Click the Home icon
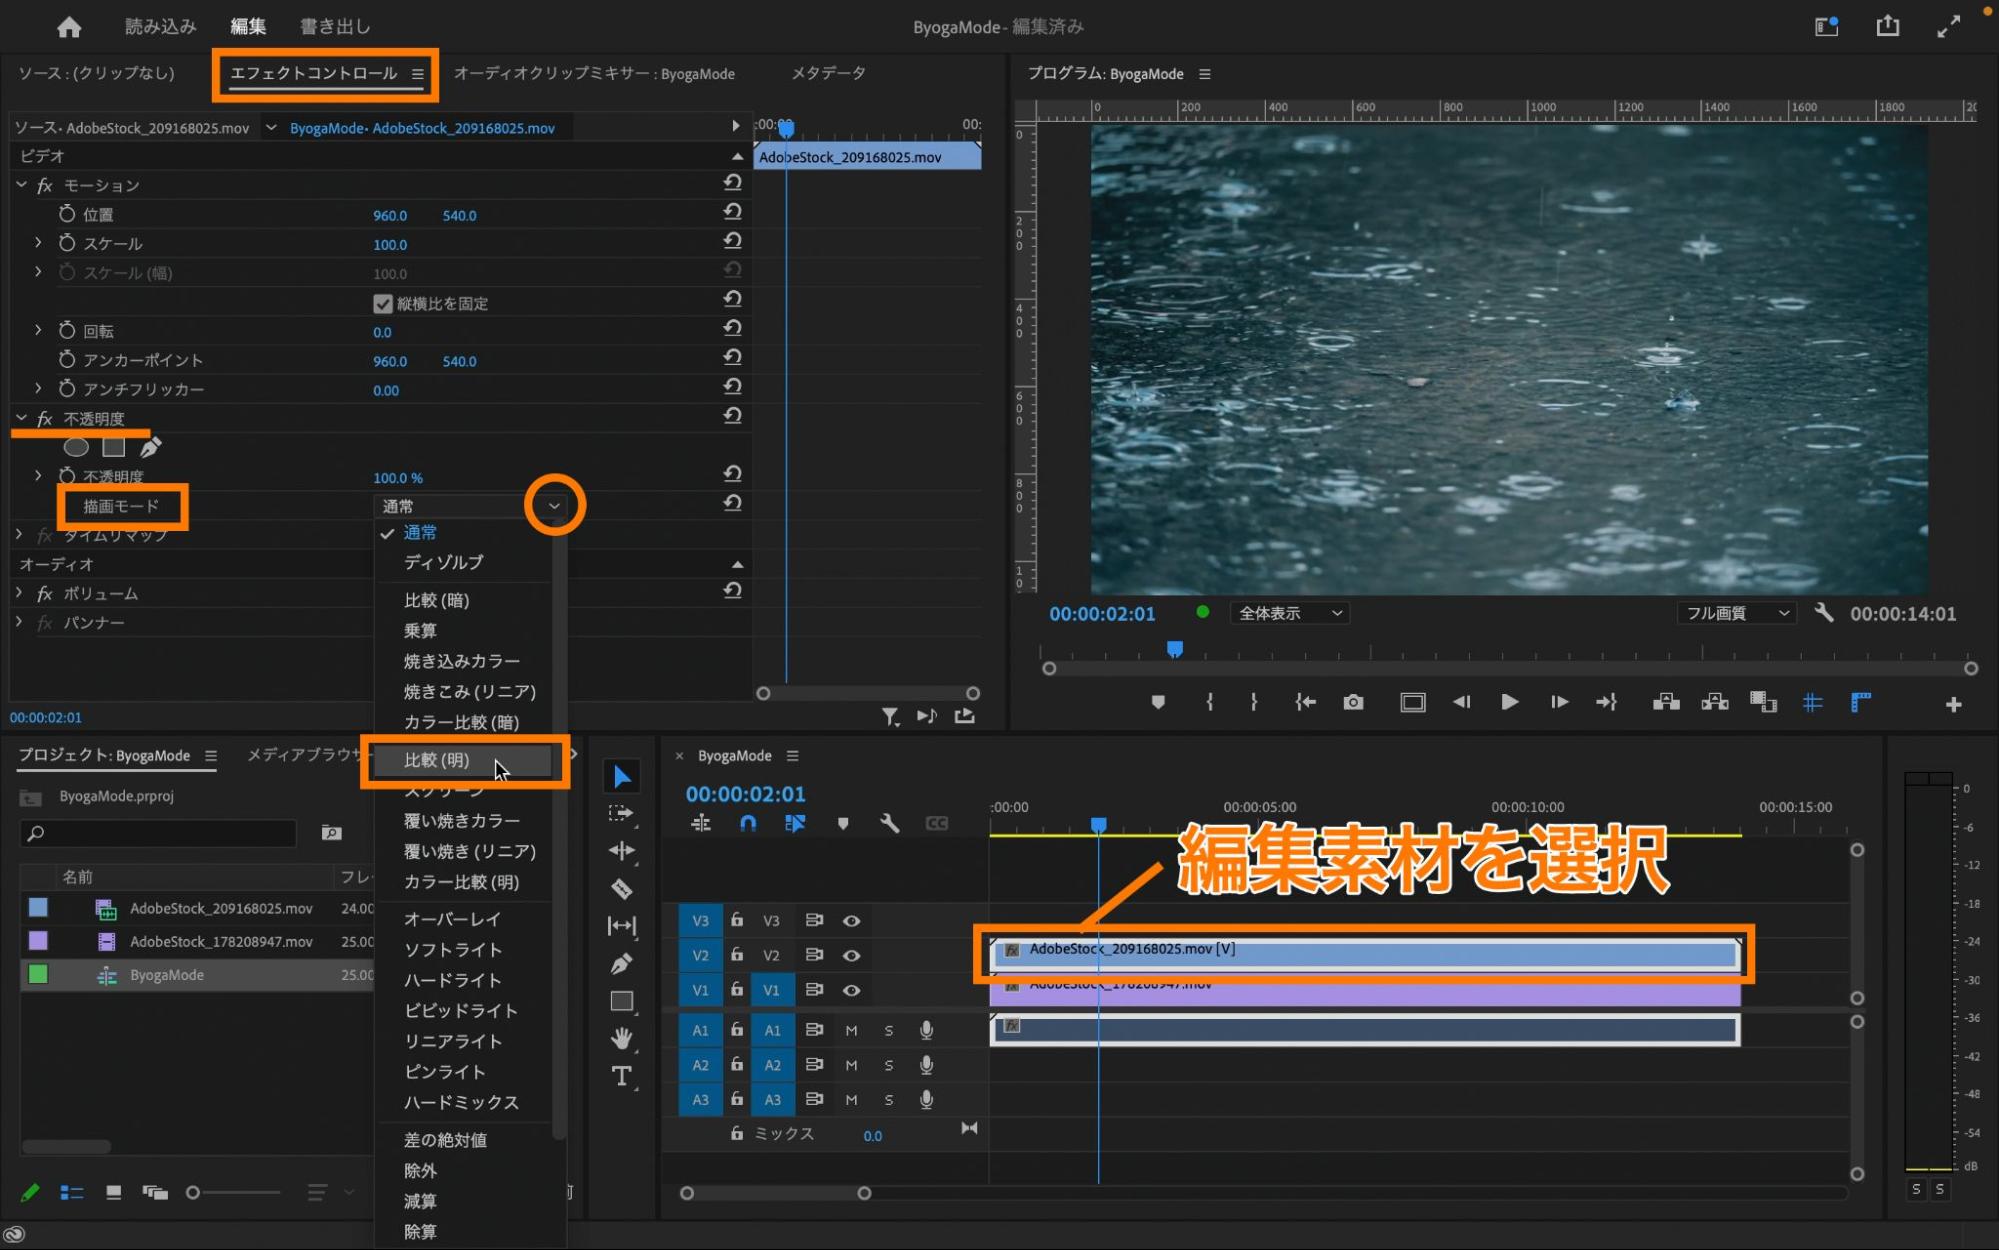This screenshot has height=1250, width=1999. (69, 27)
